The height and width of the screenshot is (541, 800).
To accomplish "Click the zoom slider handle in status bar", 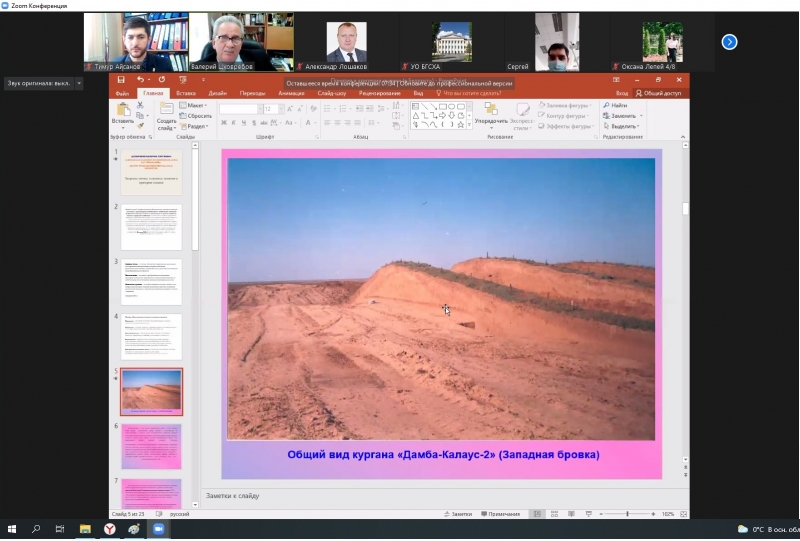I will (627, 514).
